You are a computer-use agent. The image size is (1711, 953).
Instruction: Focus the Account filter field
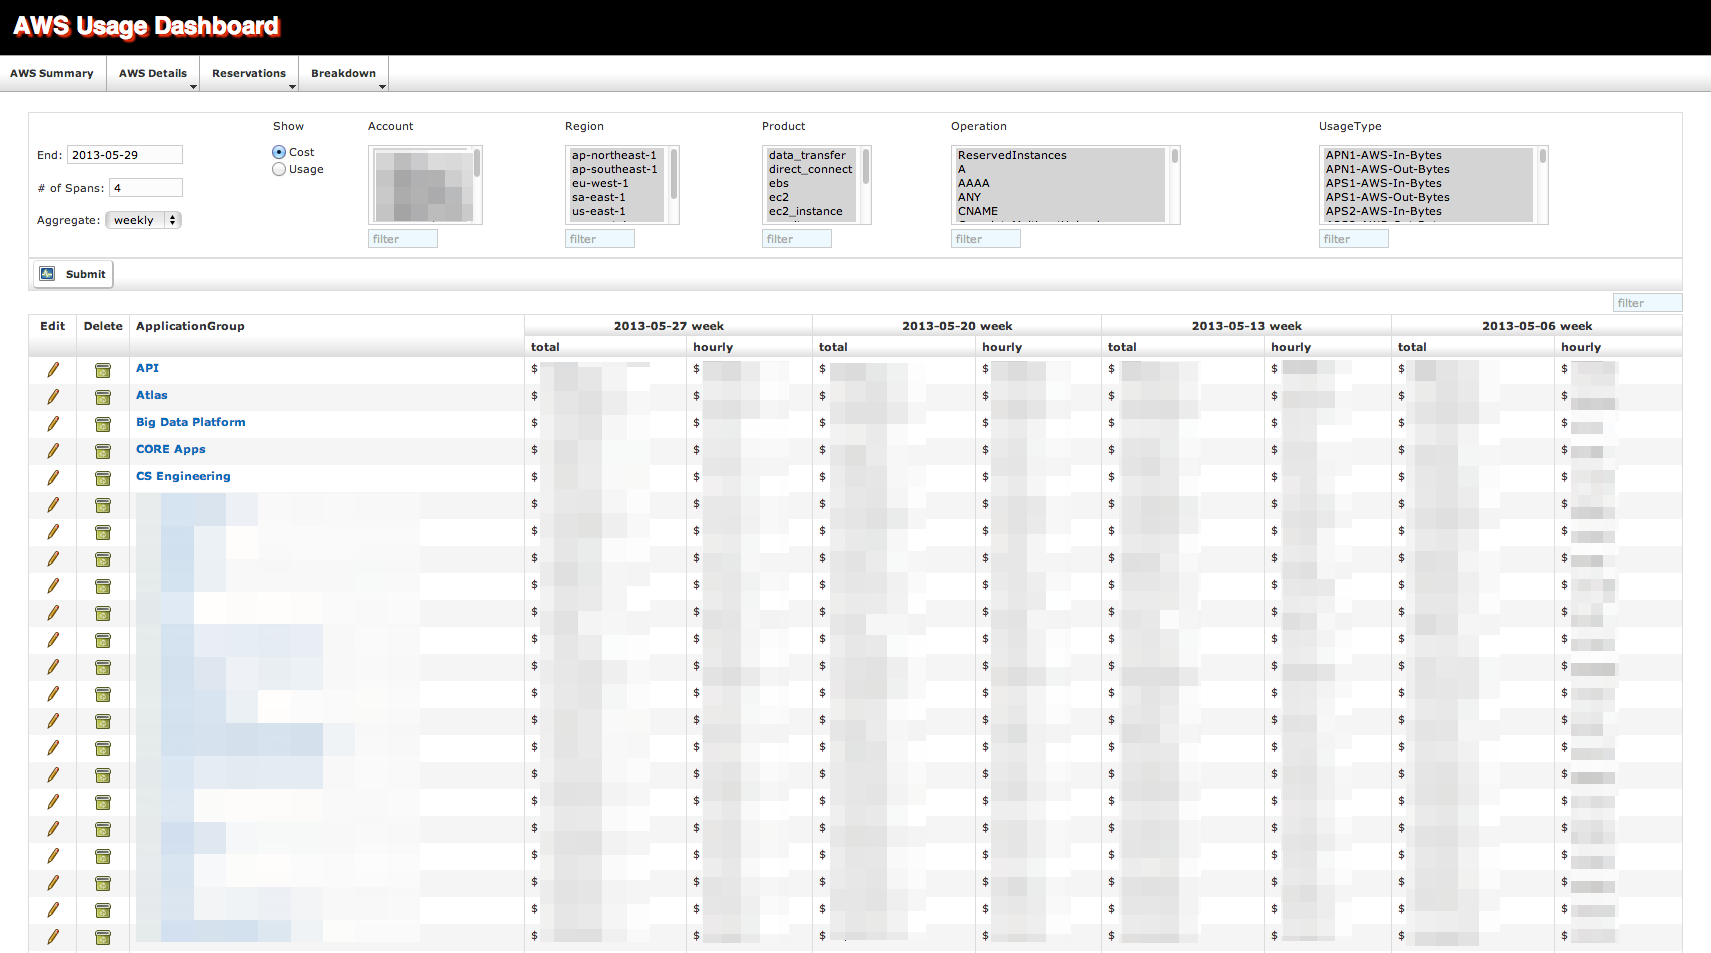pos(403,239)
